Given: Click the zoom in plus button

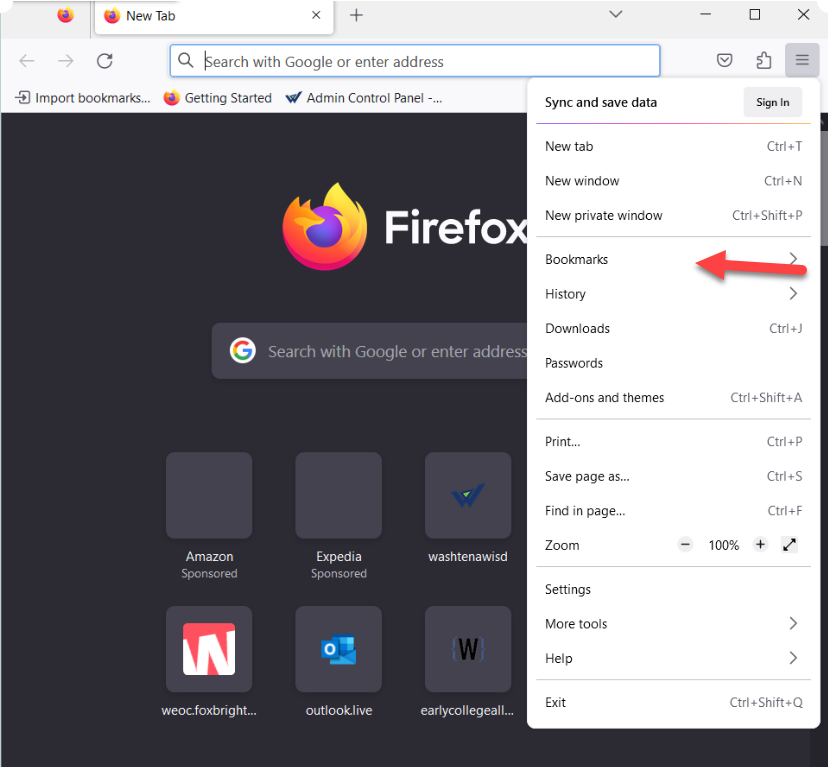Looking at the screenshot, I should (760, 544).
